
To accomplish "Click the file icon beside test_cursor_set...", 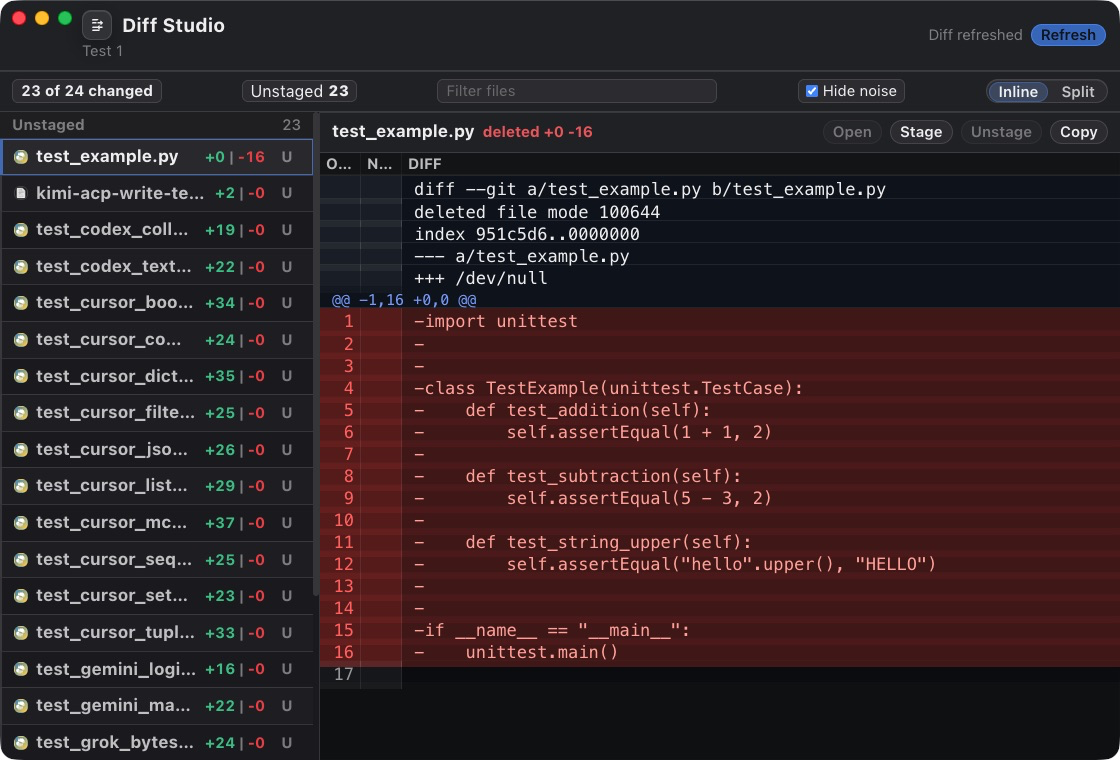I will 21,596.
